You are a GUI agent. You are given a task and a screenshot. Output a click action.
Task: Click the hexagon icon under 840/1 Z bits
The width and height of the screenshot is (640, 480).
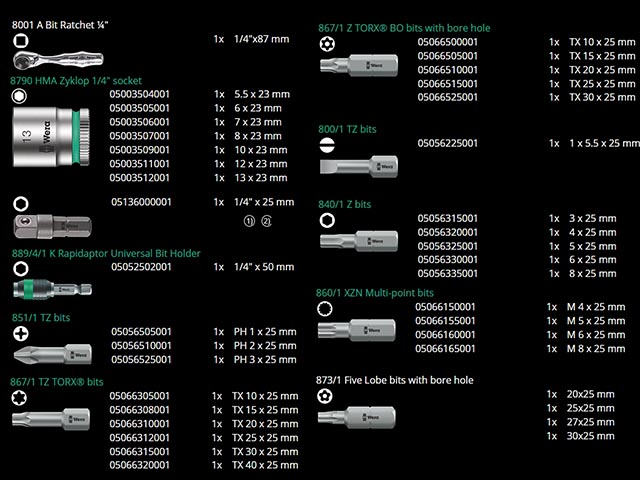(x=327, y=220)
